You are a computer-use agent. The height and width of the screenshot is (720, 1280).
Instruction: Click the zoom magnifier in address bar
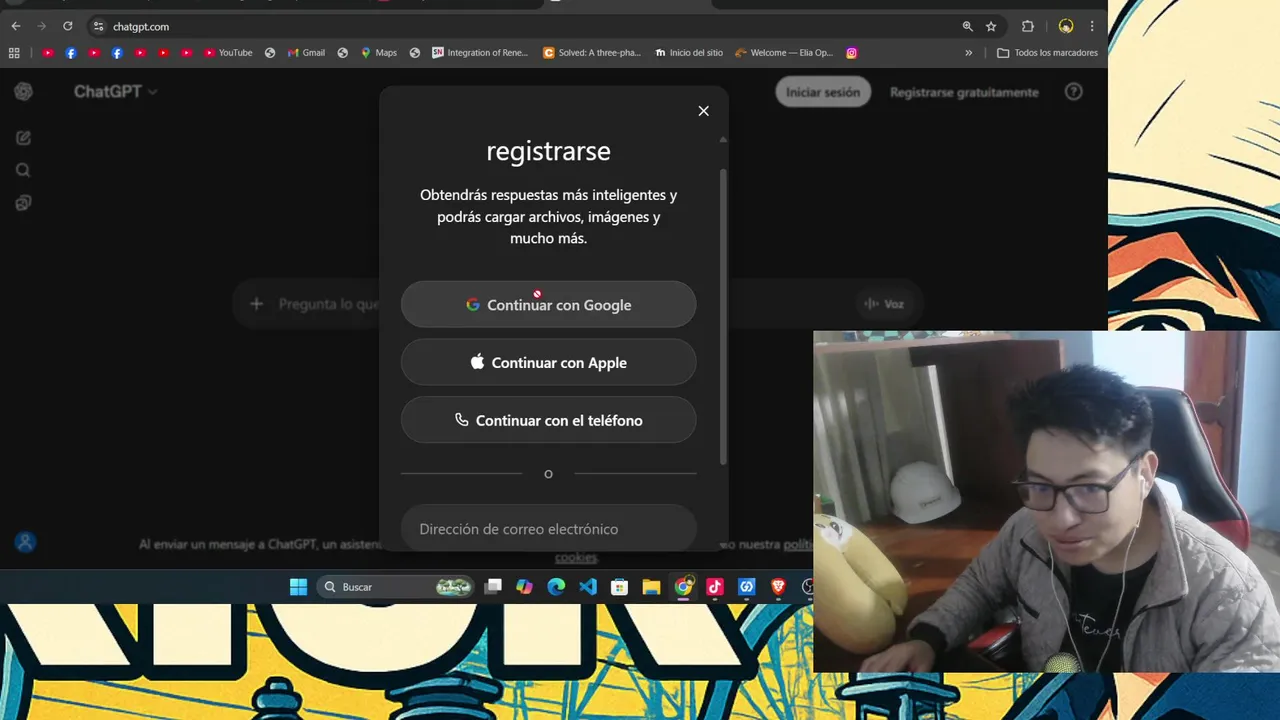967,26
